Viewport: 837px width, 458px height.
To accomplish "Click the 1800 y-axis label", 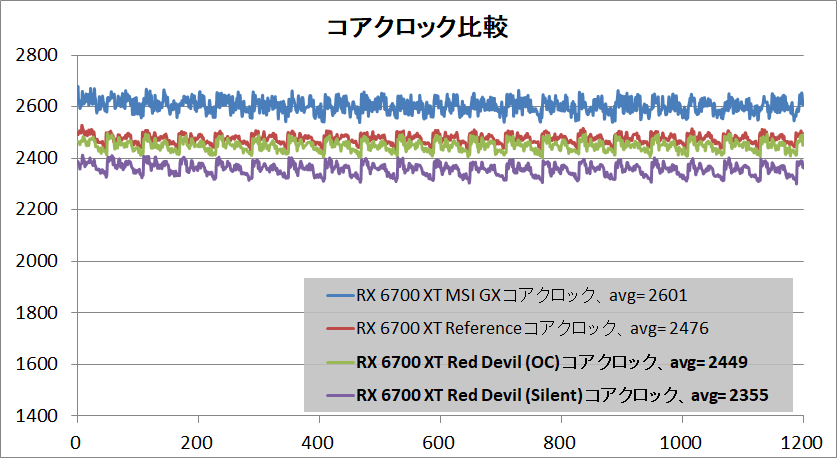I will click(37, 313).
